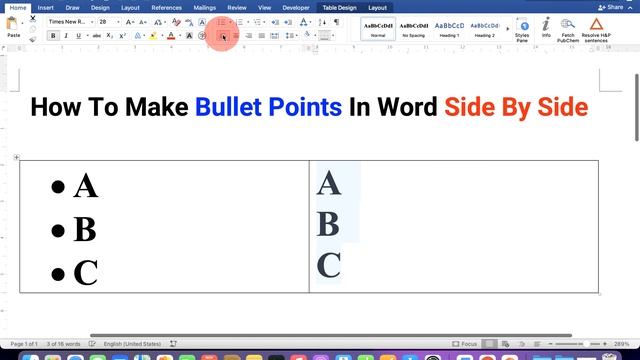
Task: Click English (United States) language indicator
Action: pos(132,344)
